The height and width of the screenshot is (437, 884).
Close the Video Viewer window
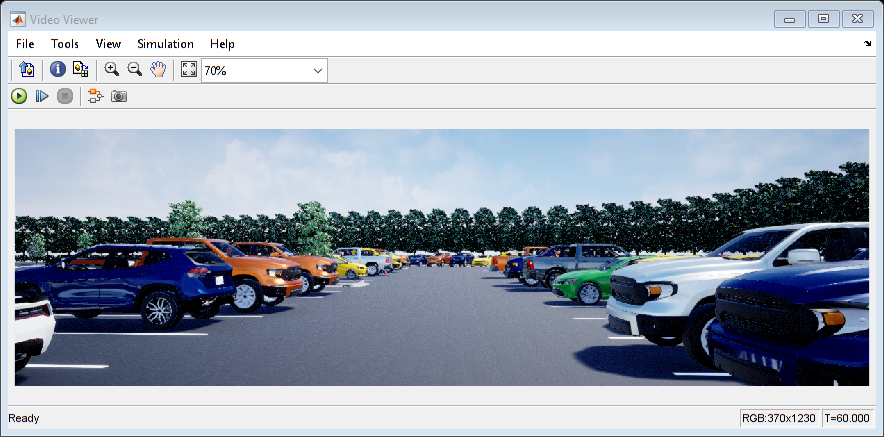[857, 19]
